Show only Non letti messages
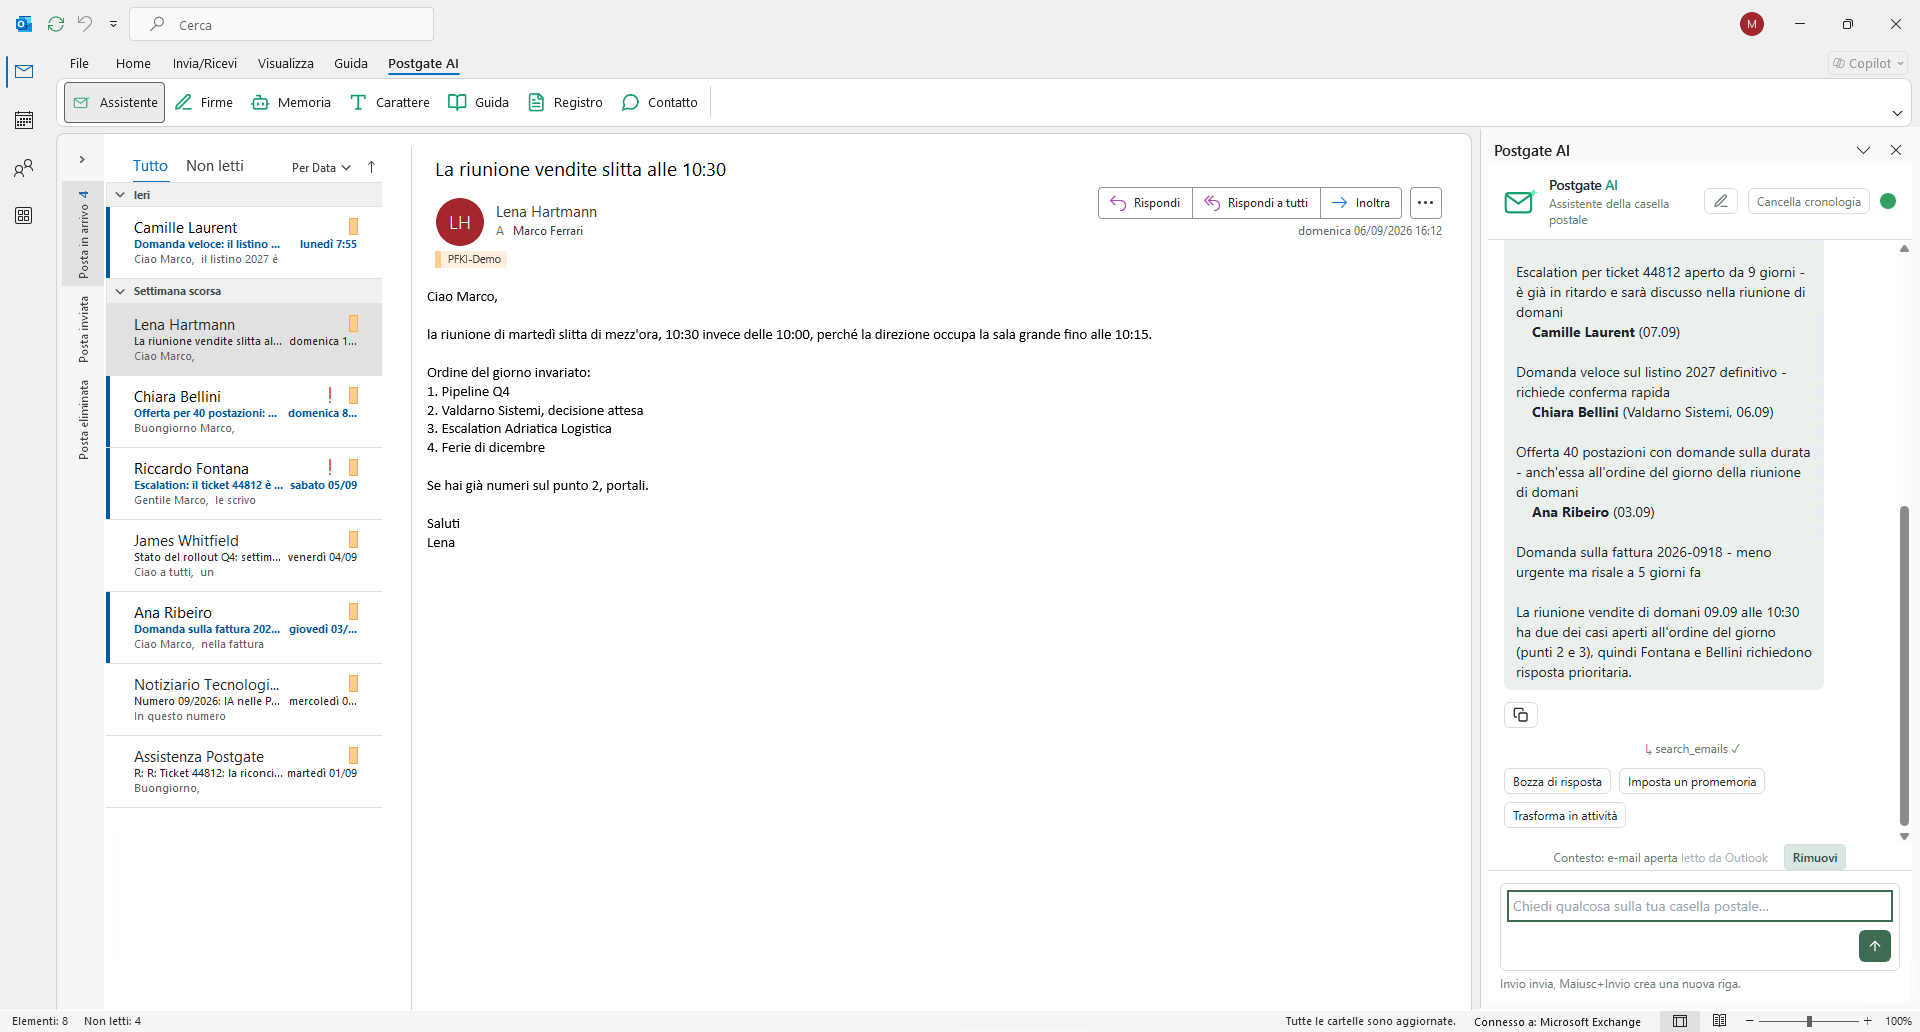This screenshot has width=1920, height=1032. pyautogui.click(x=215, y=166)
